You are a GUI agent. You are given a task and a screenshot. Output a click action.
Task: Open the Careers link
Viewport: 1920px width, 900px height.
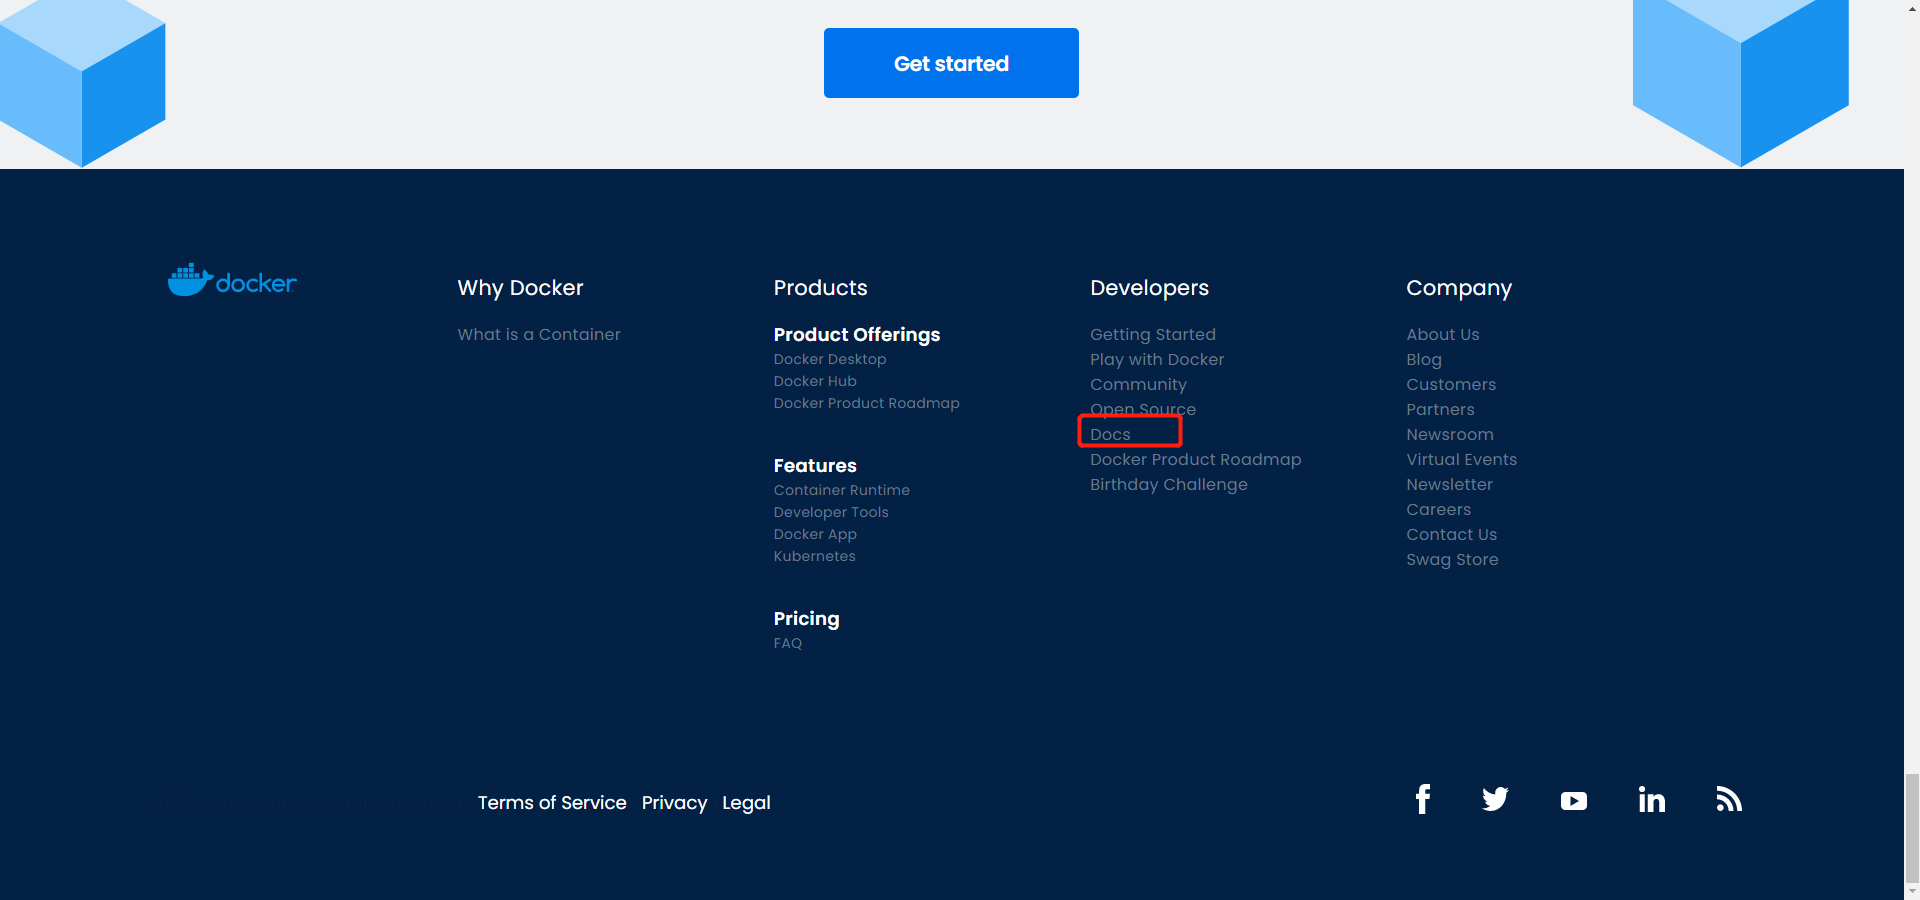tap(1438, 509)
